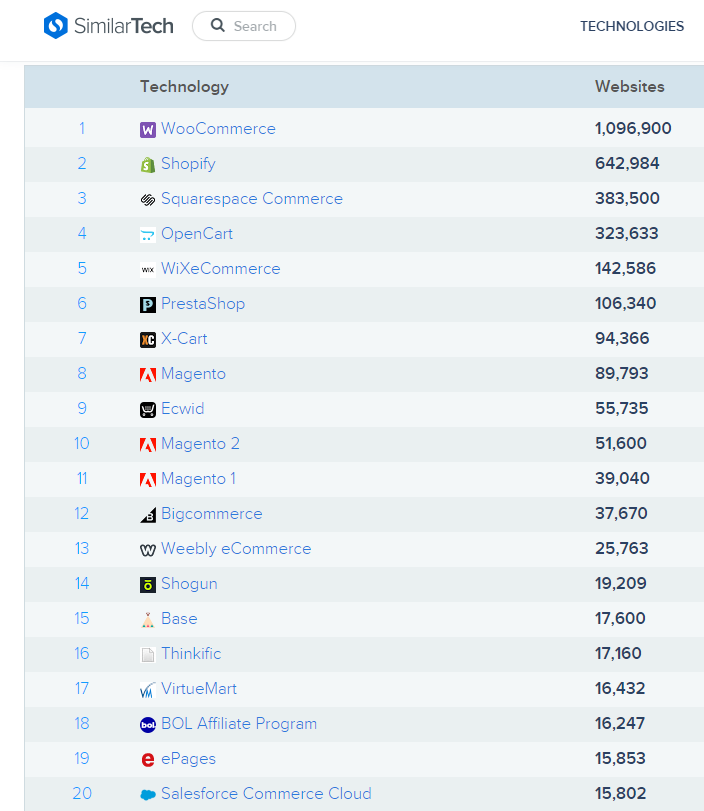The height and width of the screenshot is (811, 704).
Task: Click the Shogun icon
Action: point(148,585)
